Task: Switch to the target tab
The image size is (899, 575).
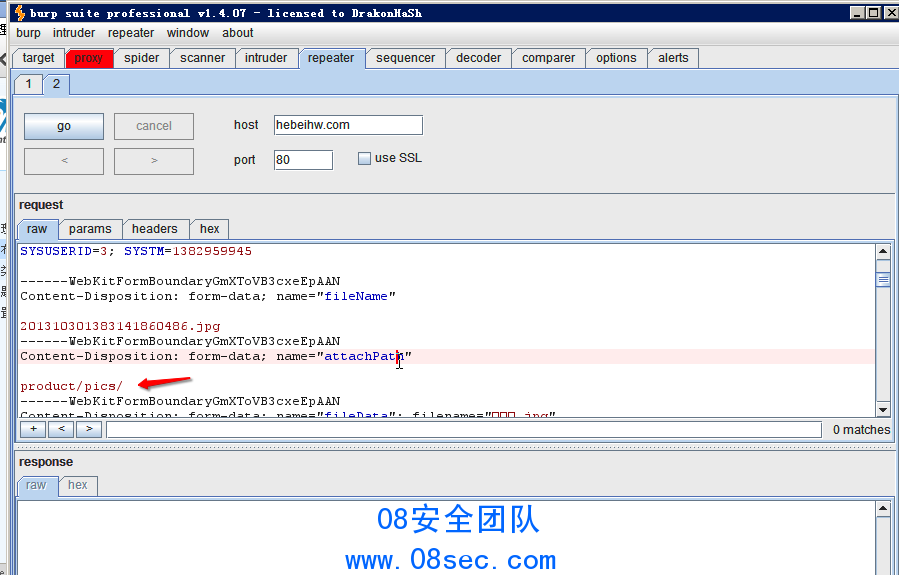Action: click(x=38, y=58)
